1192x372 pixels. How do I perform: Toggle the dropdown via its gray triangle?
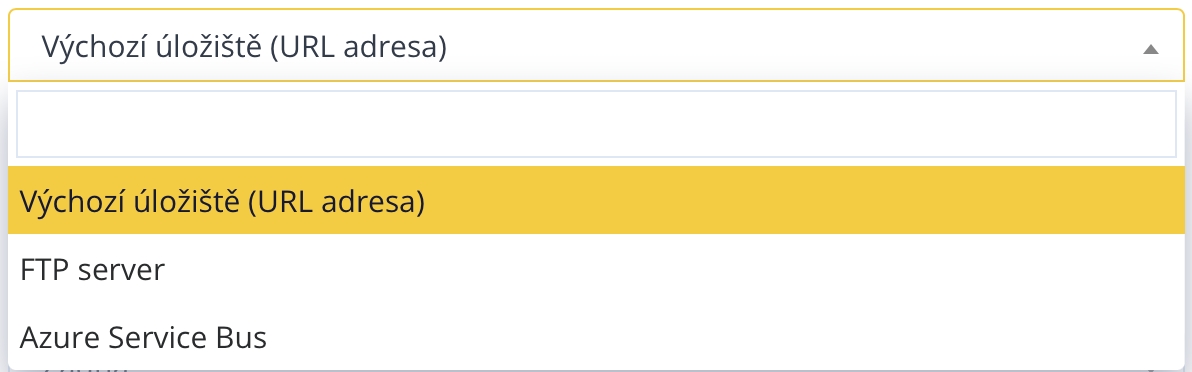coord(1151,49)
